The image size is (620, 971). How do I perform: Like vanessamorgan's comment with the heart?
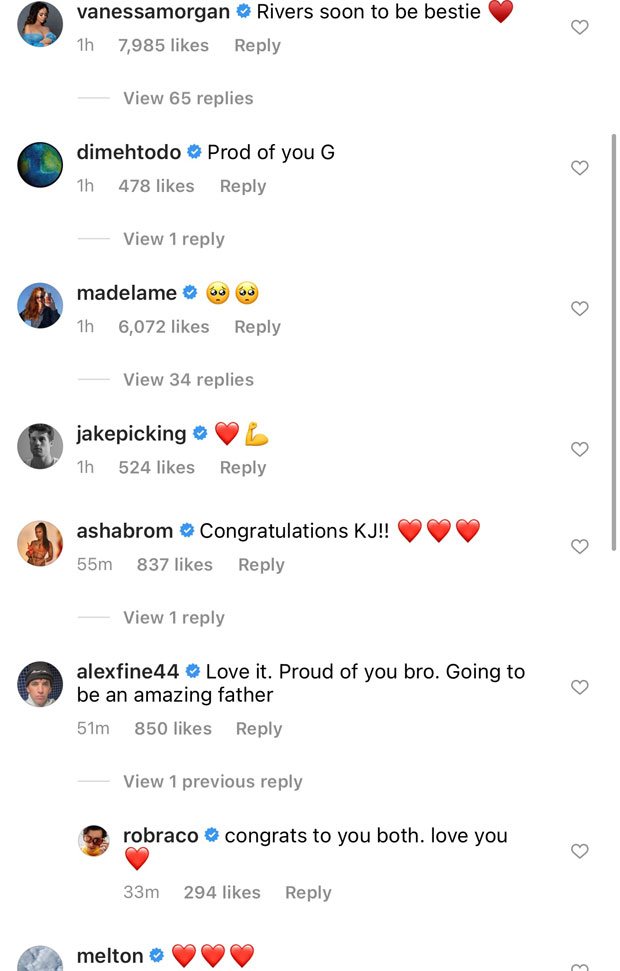coord(579,28)
